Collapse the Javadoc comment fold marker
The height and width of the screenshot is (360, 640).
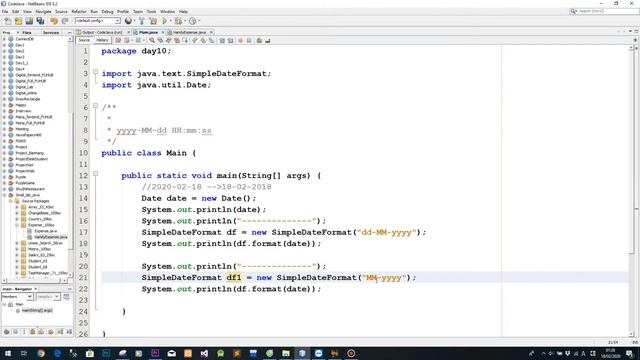tap(96, 106)
